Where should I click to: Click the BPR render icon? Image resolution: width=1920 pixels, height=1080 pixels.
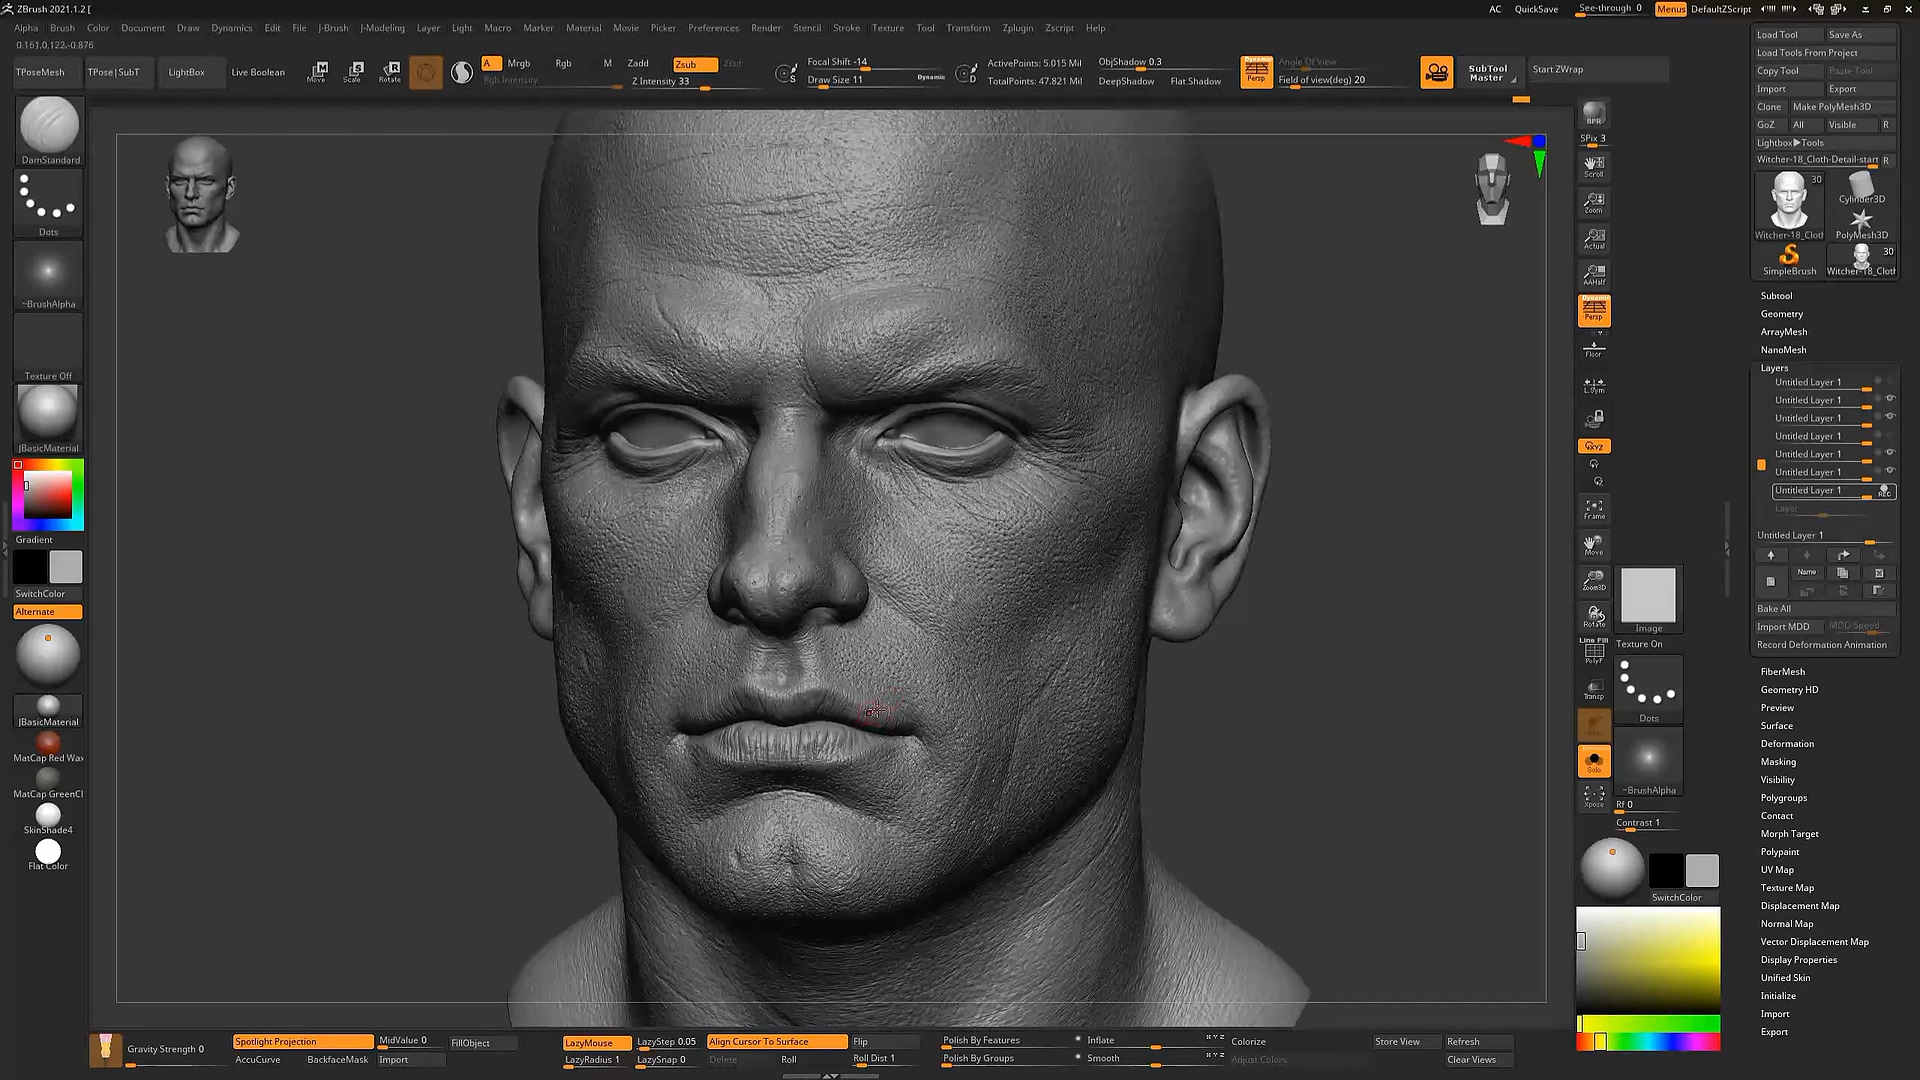pos(1594,113)
